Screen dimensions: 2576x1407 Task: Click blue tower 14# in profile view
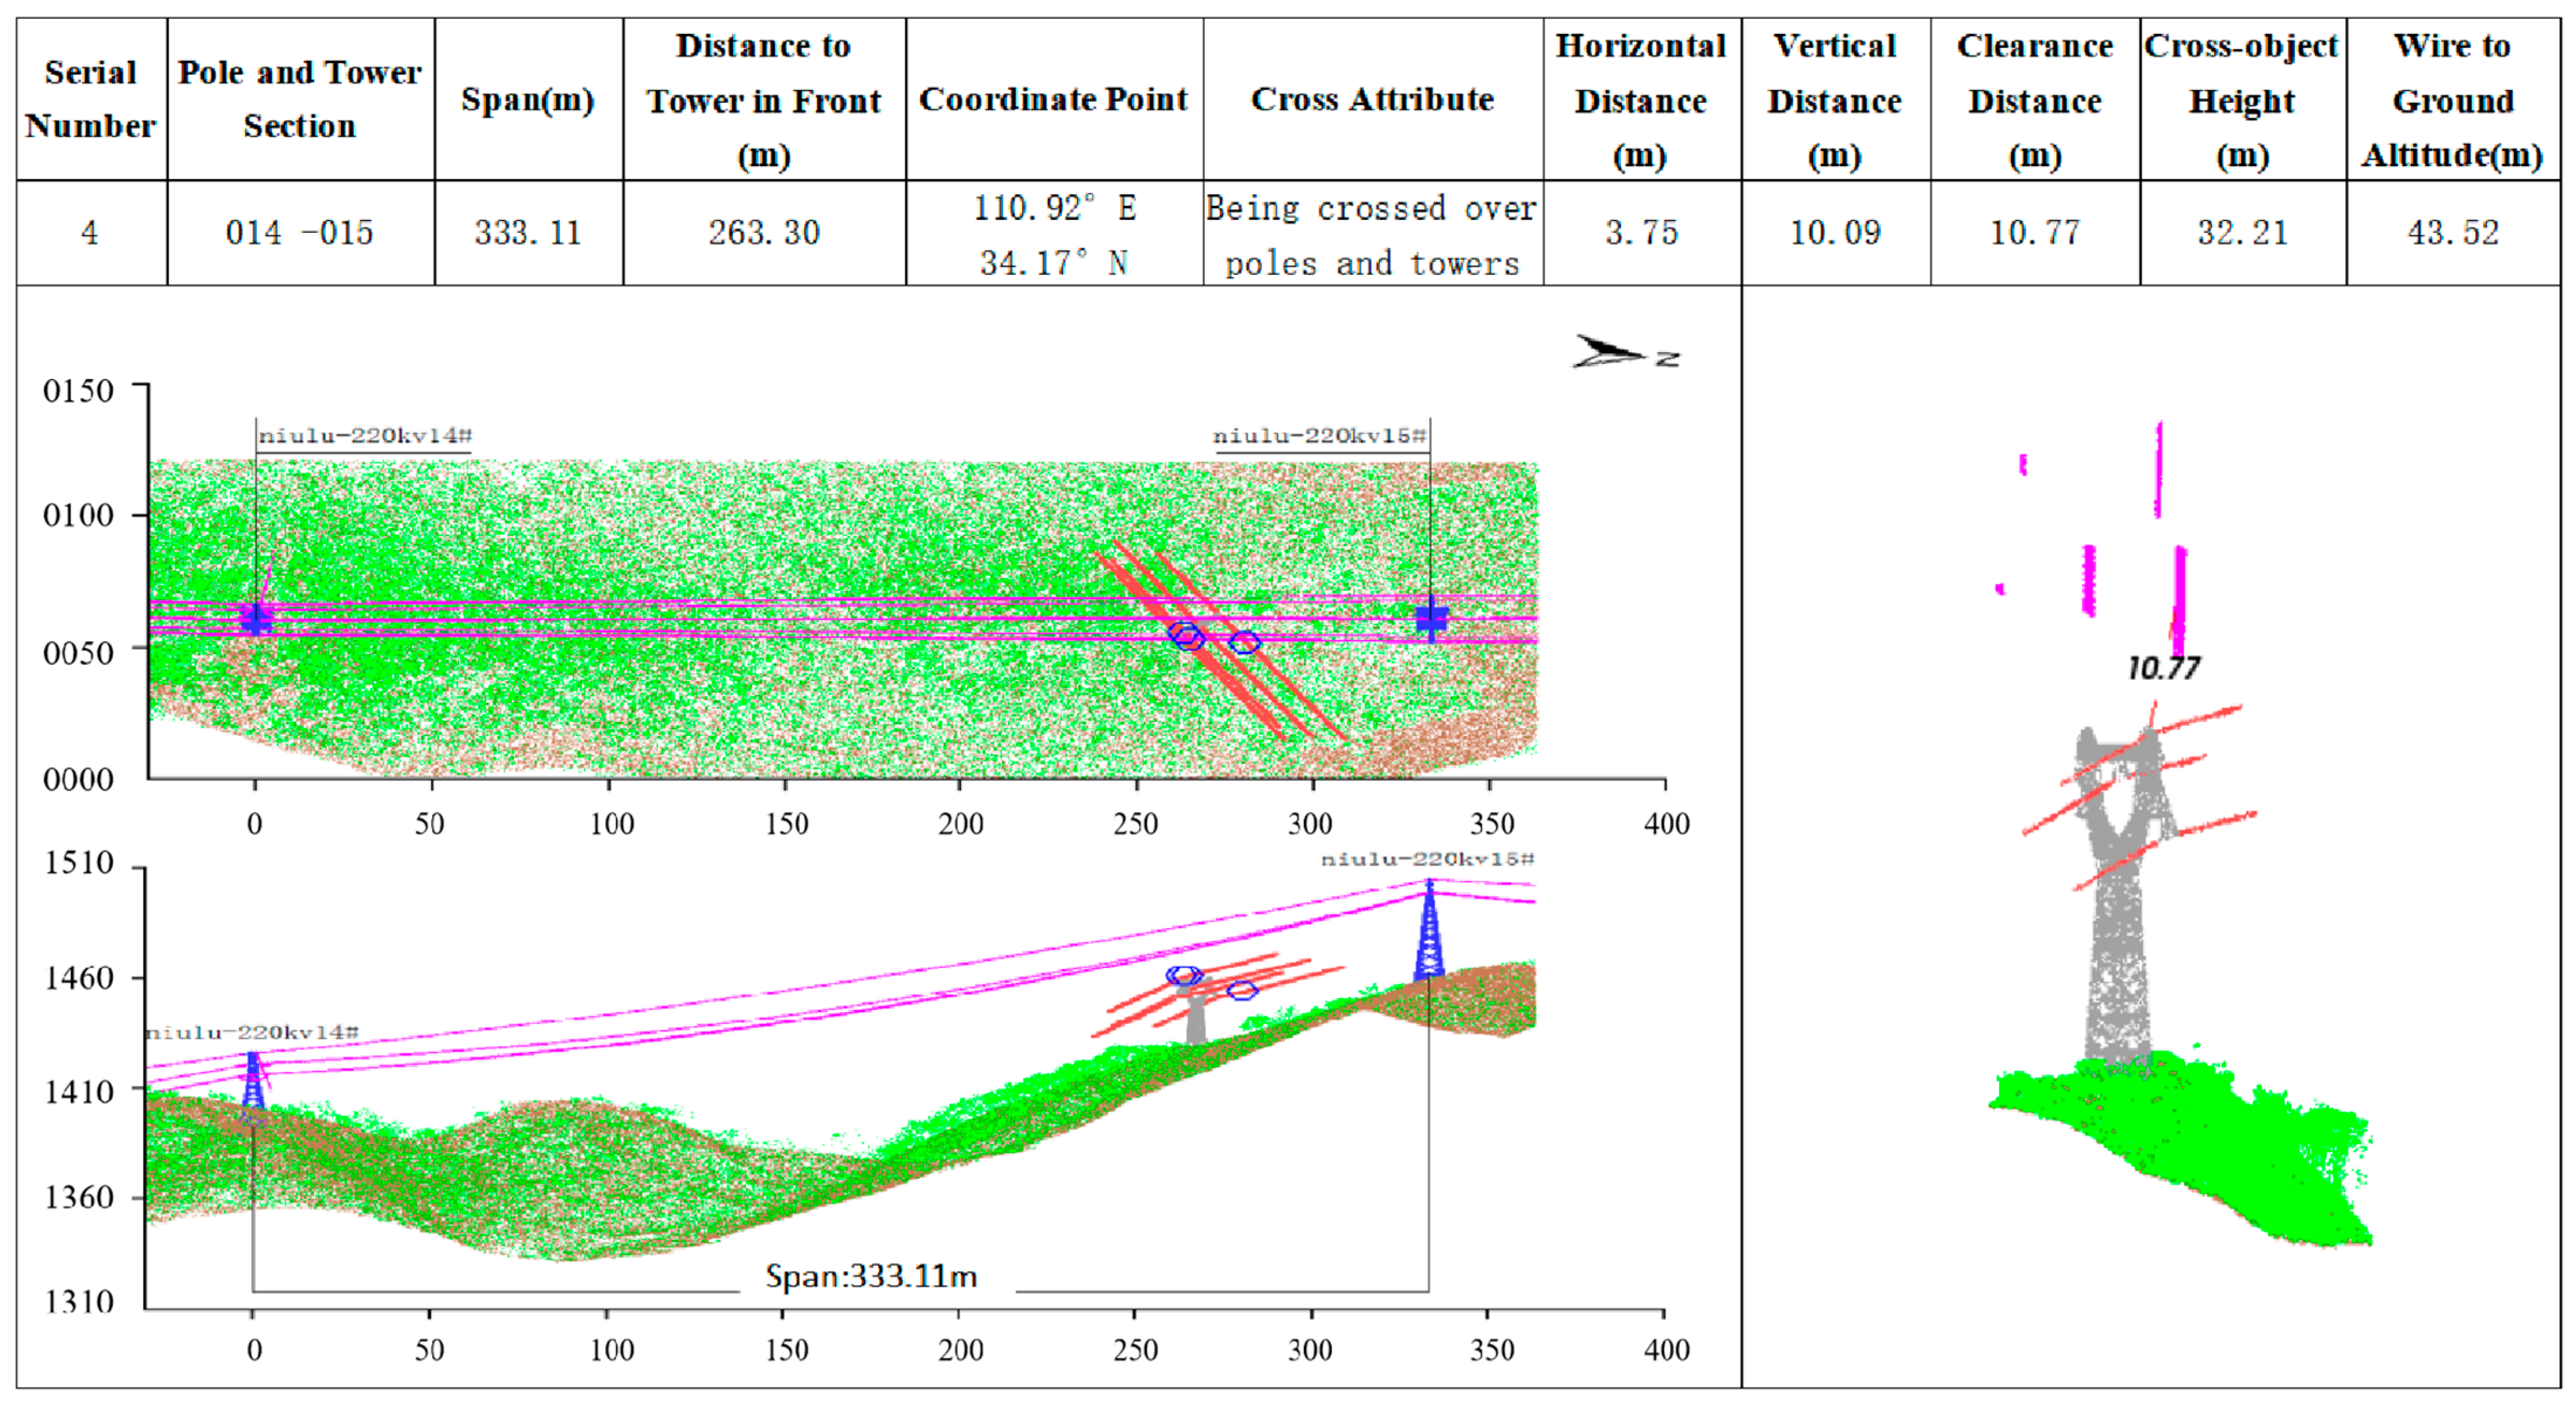pos(253,1081)
